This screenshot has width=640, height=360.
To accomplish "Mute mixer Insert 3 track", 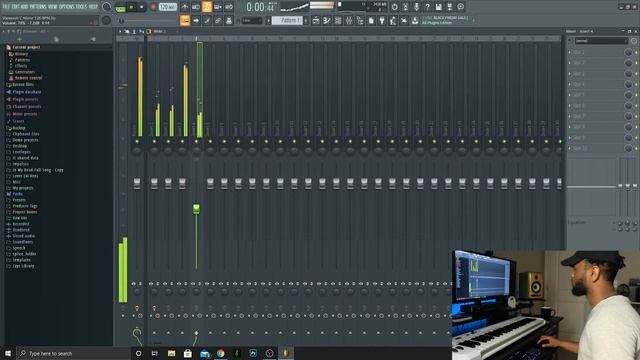I will tap(182, 142).
